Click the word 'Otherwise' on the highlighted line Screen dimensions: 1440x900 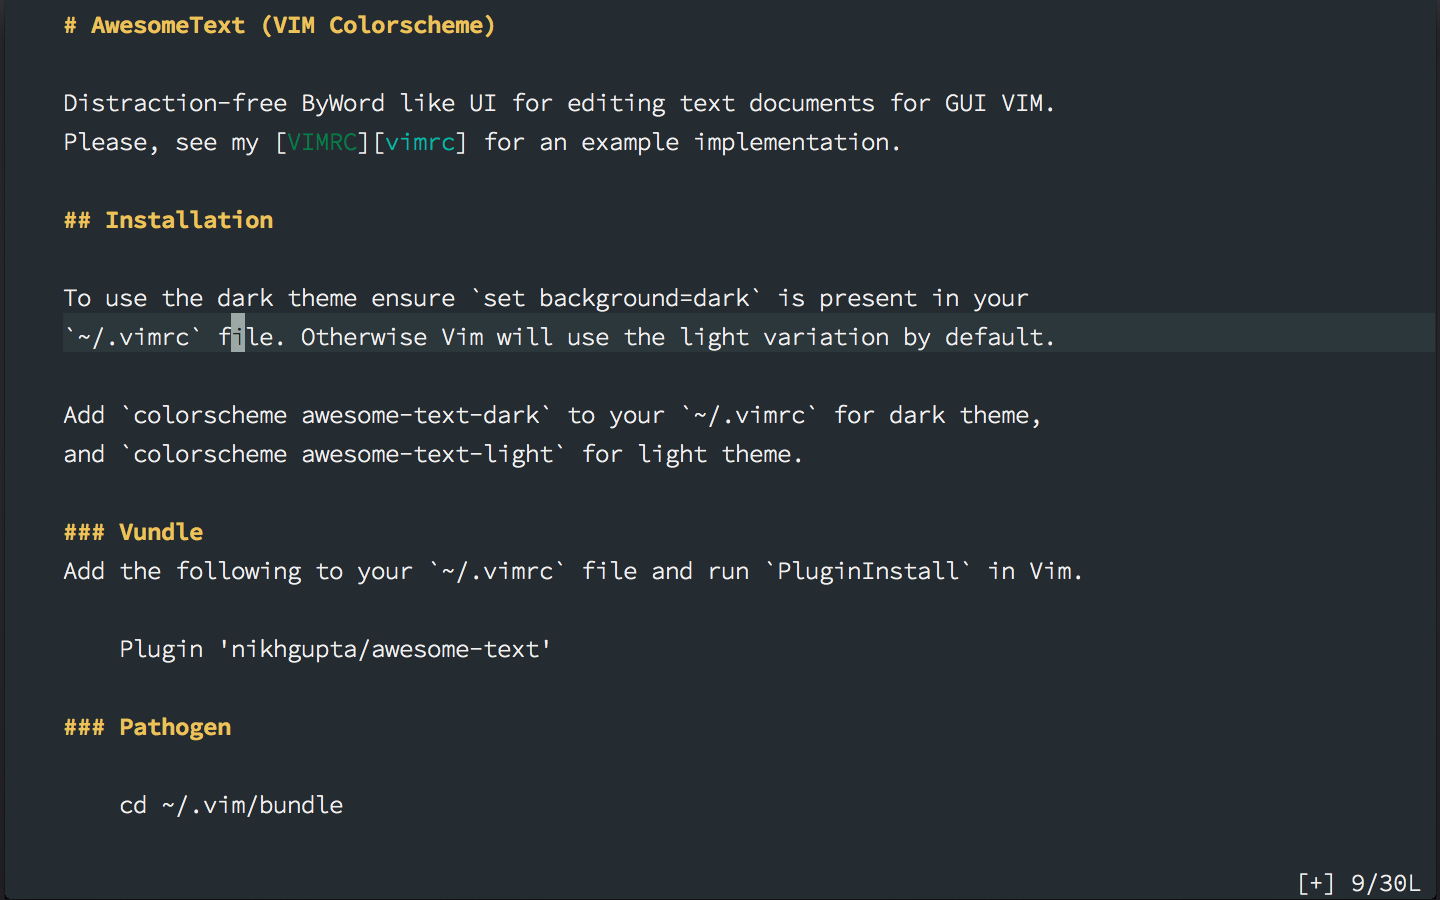click(364, 337)
